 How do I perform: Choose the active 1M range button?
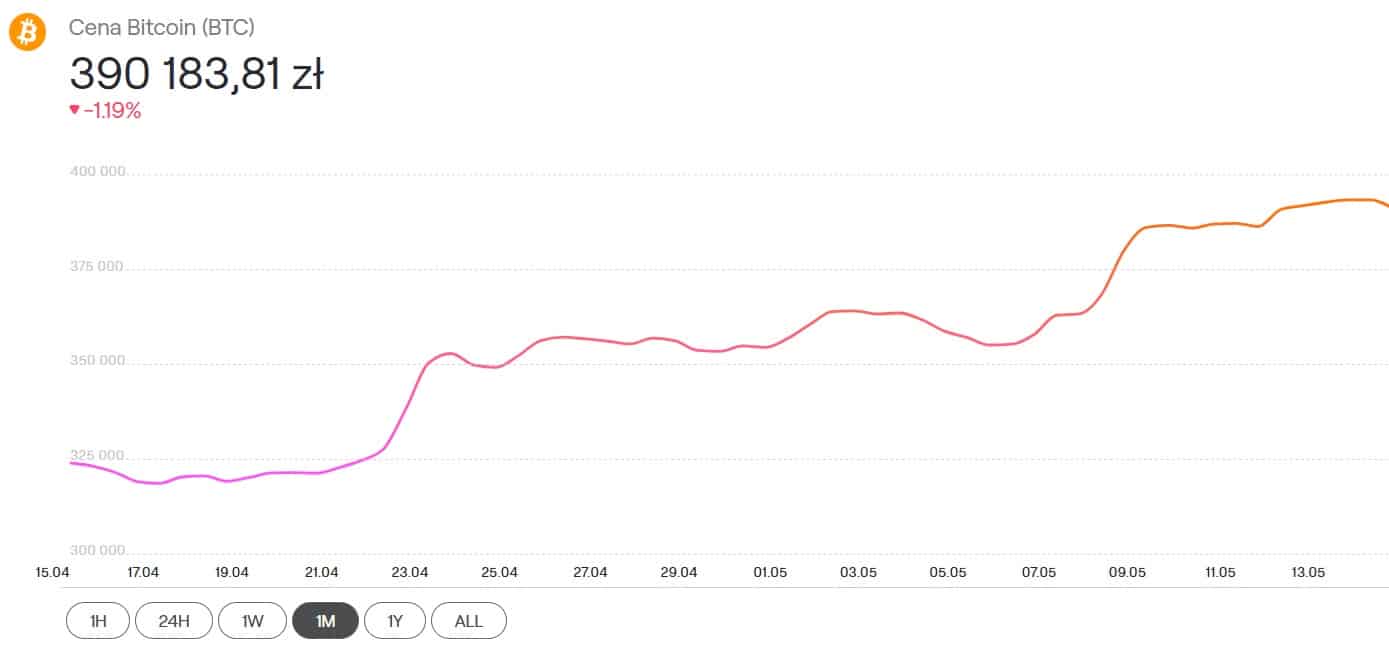pos(325,621)
